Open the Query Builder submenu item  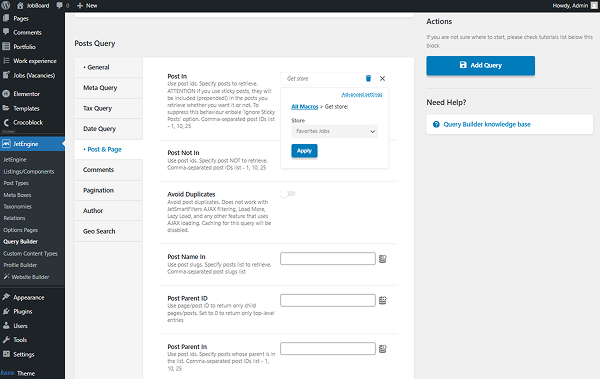pos(21,242)
